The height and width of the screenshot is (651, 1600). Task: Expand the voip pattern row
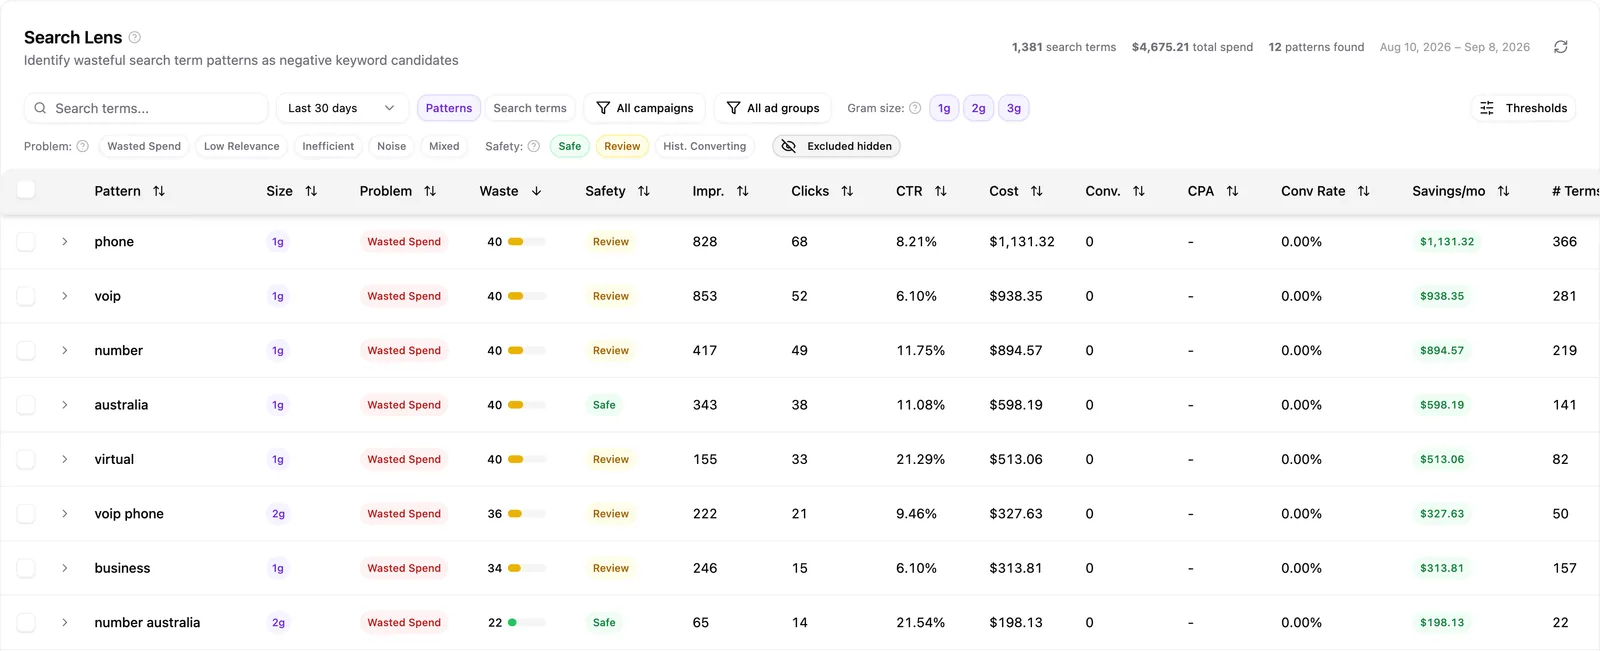[65, 296]
